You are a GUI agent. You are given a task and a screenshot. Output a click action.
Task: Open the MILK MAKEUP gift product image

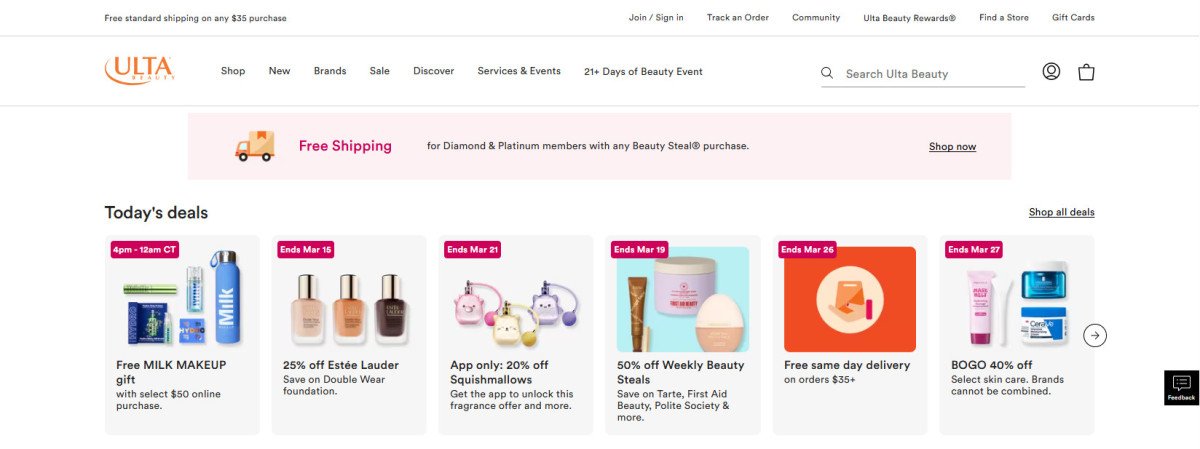pyautogui.click(x=182, y=298)
